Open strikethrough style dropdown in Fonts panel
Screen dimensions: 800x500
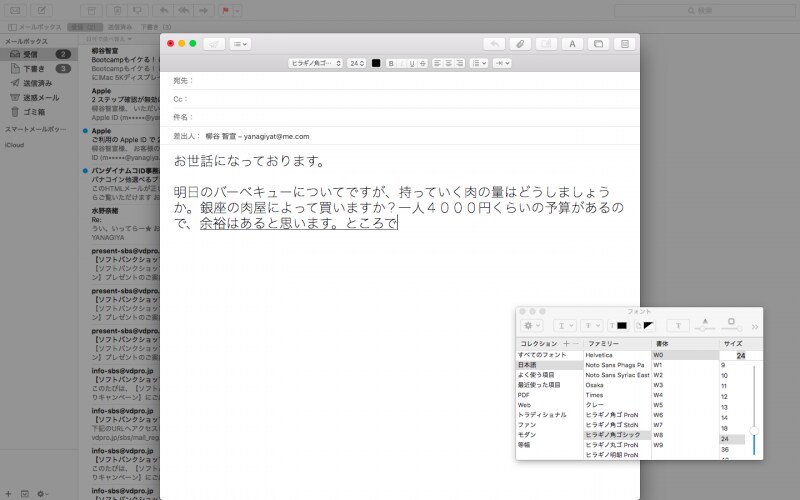(591, 326)
